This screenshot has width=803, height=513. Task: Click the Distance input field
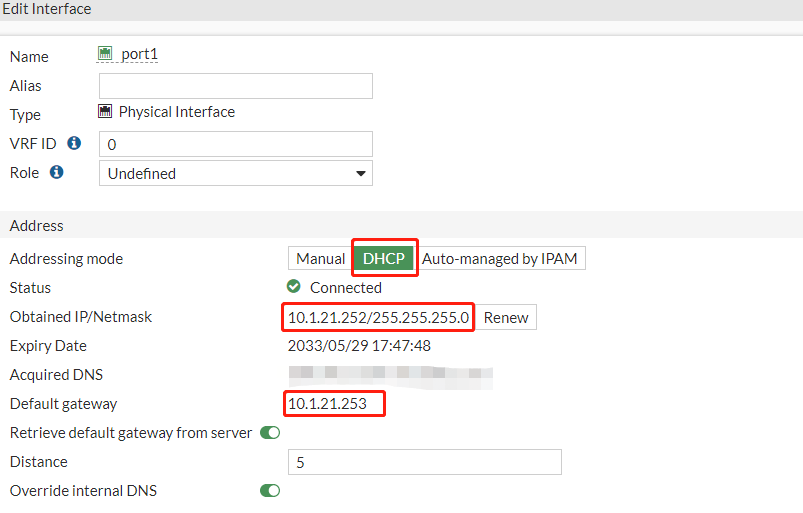point(424,462)
